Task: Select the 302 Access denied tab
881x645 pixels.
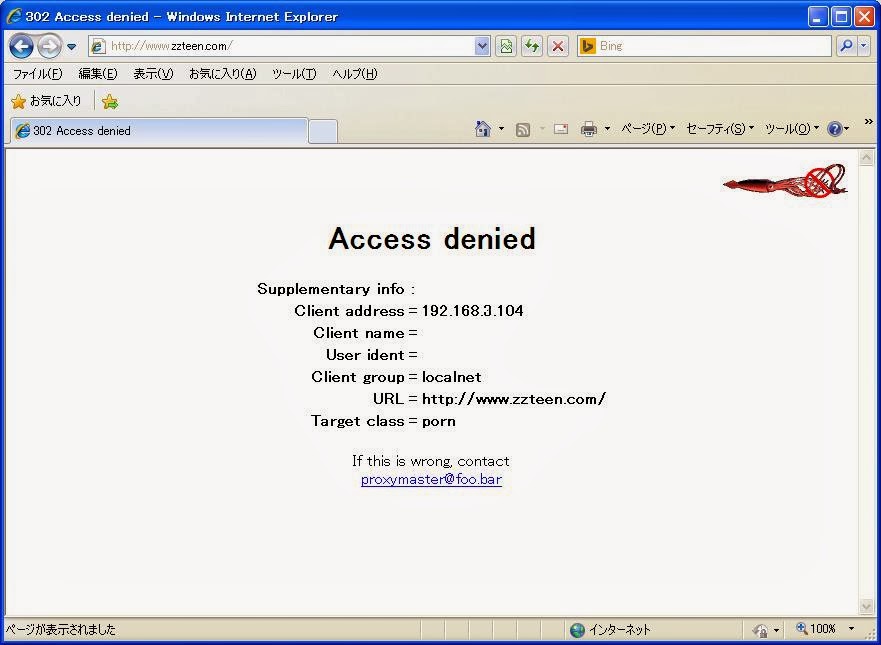Action: (x=159, y=131)
